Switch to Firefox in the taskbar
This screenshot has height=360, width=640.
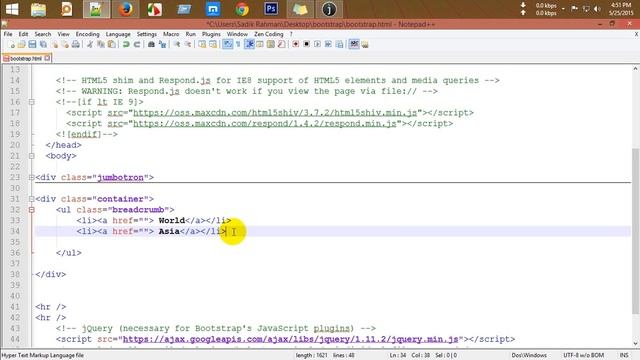(x=126, y=9)
